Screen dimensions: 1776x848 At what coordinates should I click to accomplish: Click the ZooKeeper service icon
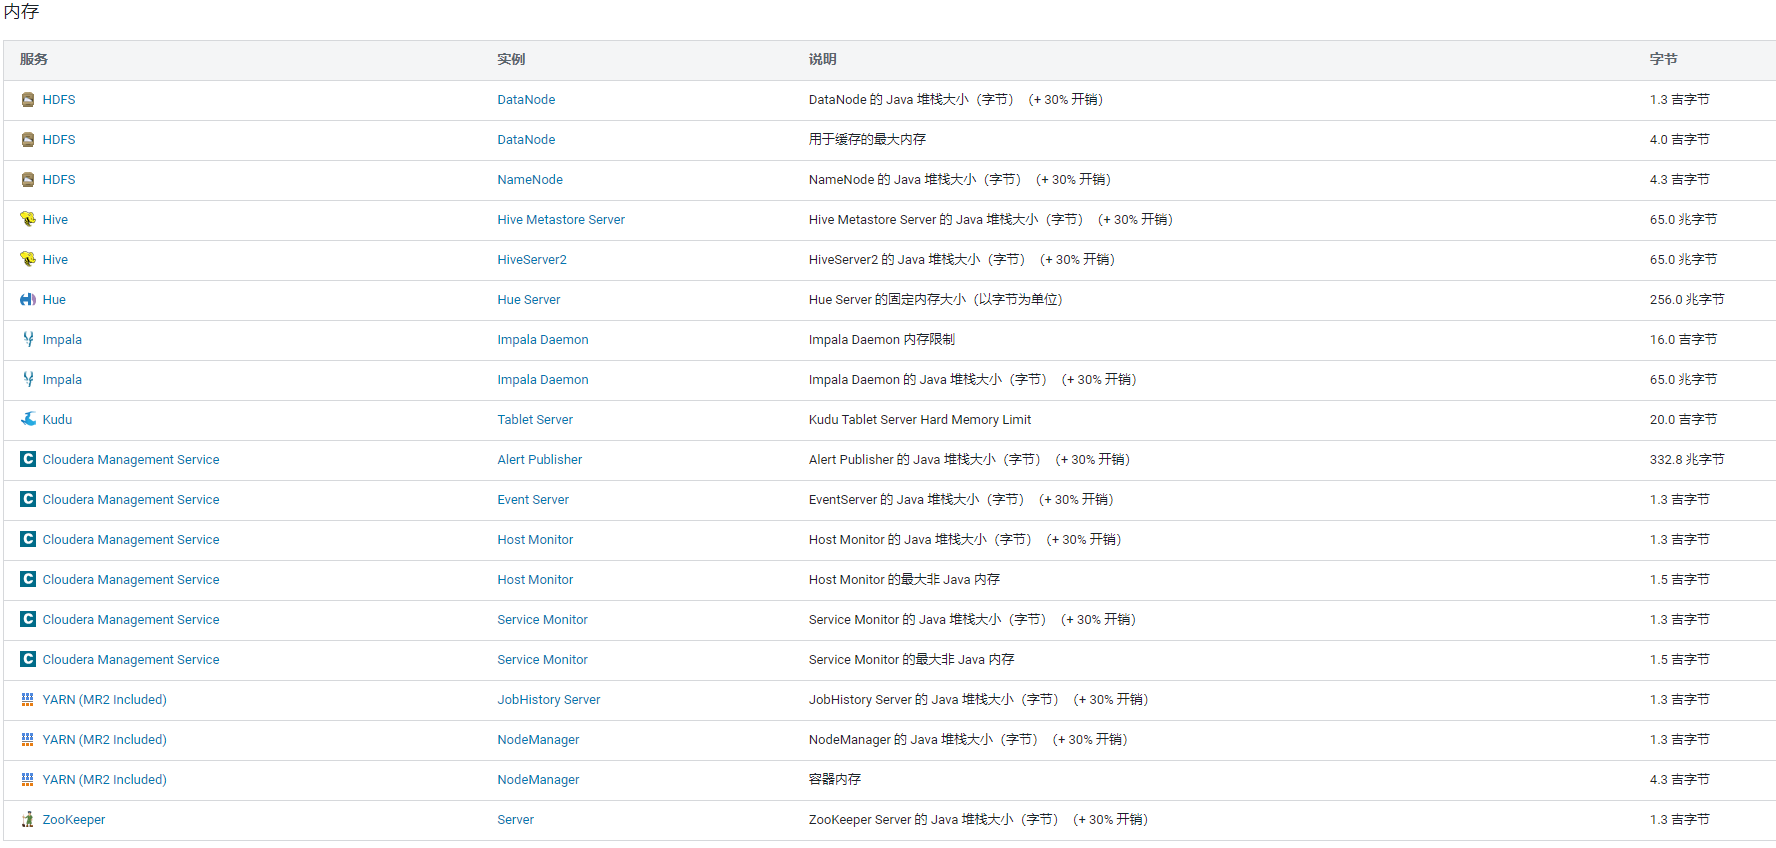(28, 820)
